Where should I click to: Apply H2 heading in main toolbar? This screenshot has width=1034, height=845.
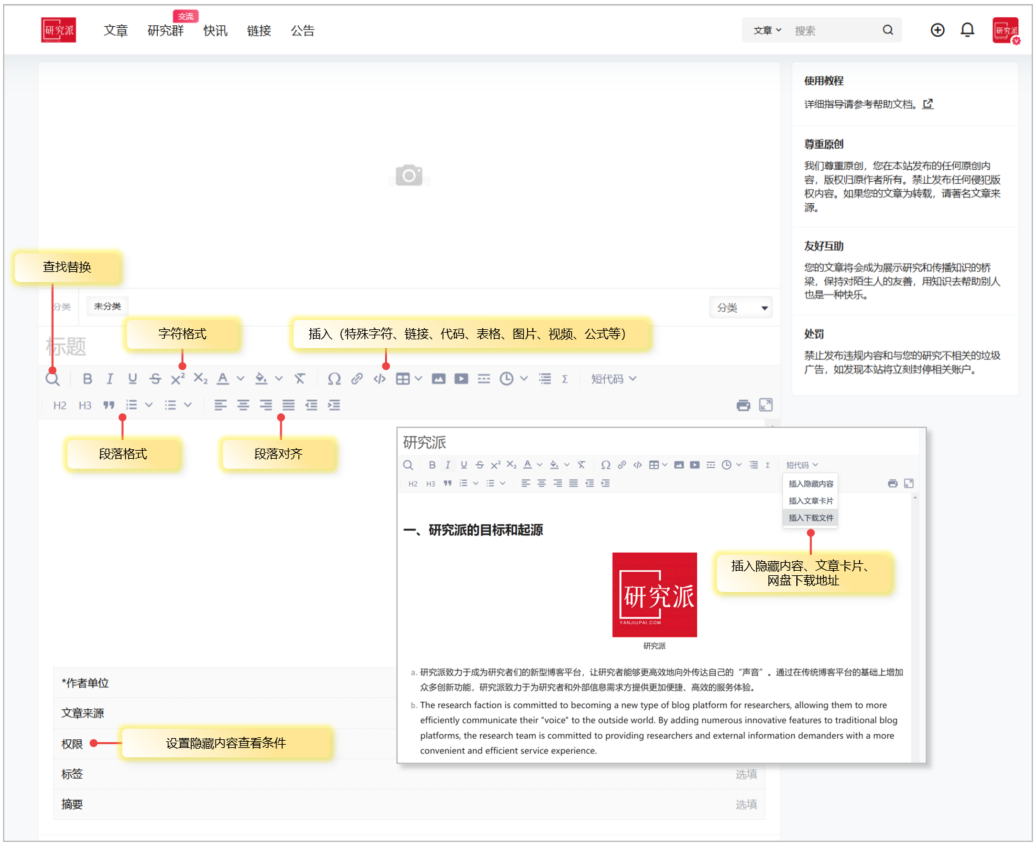pos(60,405)
